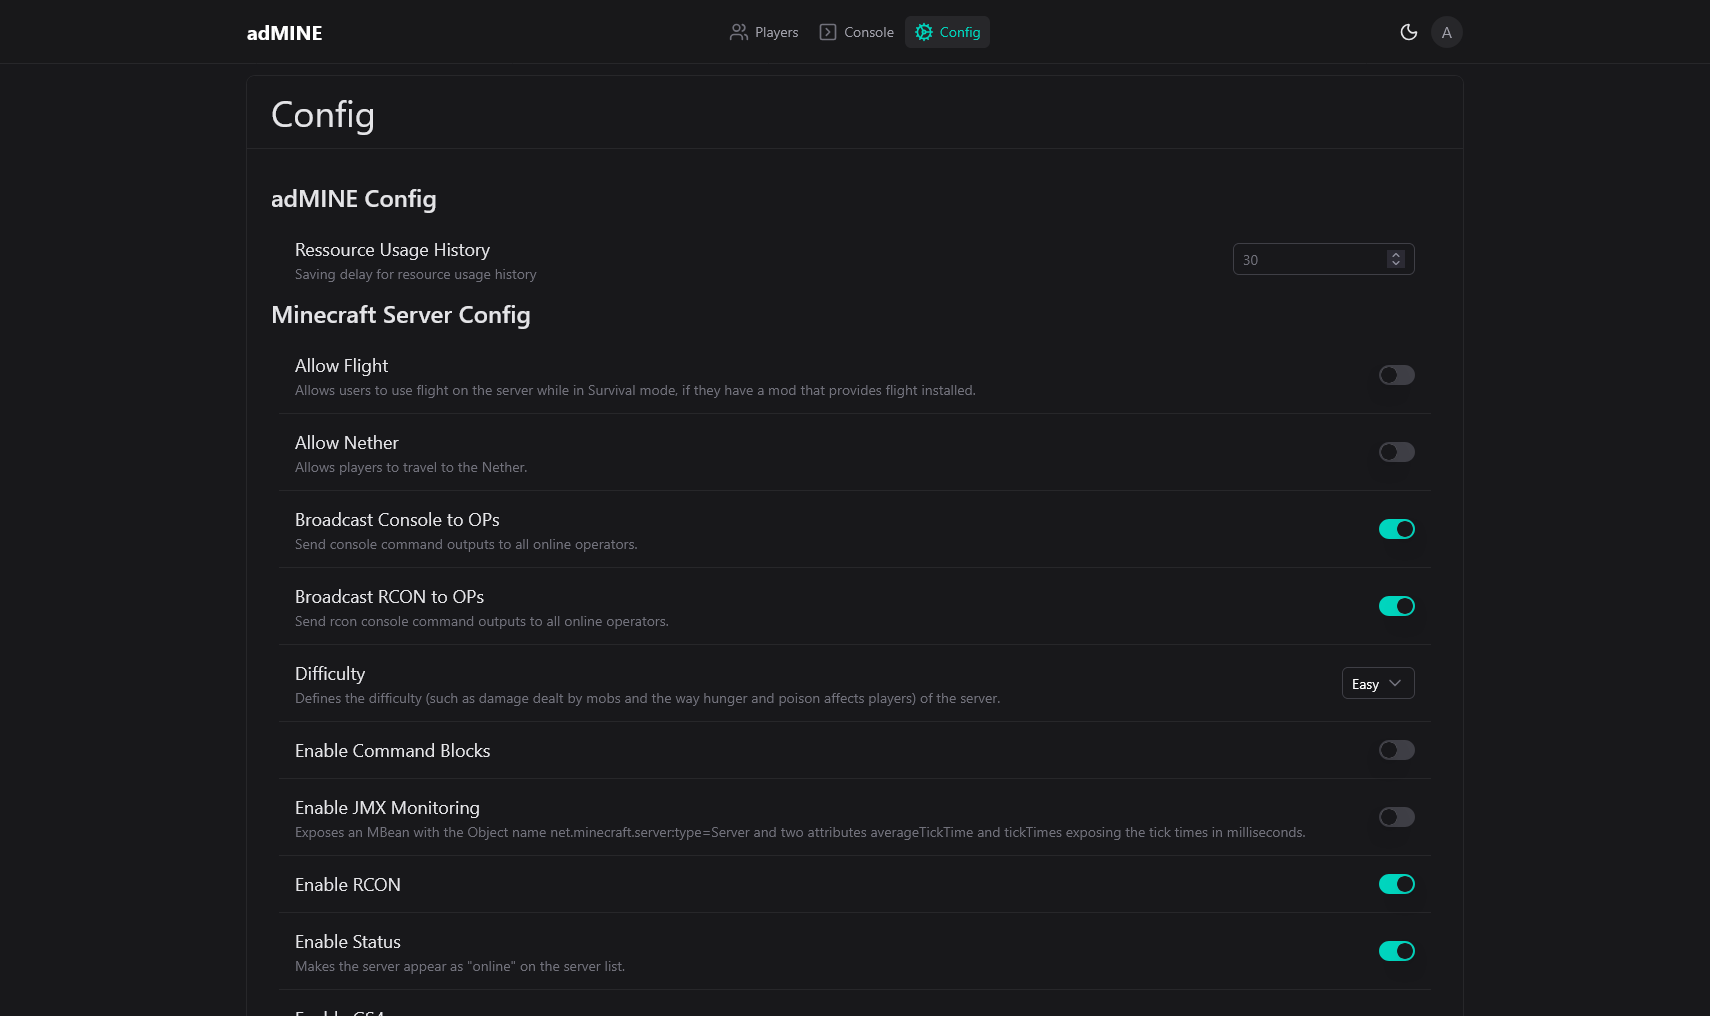Disable the Enable RCON switch

click(1396, 884)
